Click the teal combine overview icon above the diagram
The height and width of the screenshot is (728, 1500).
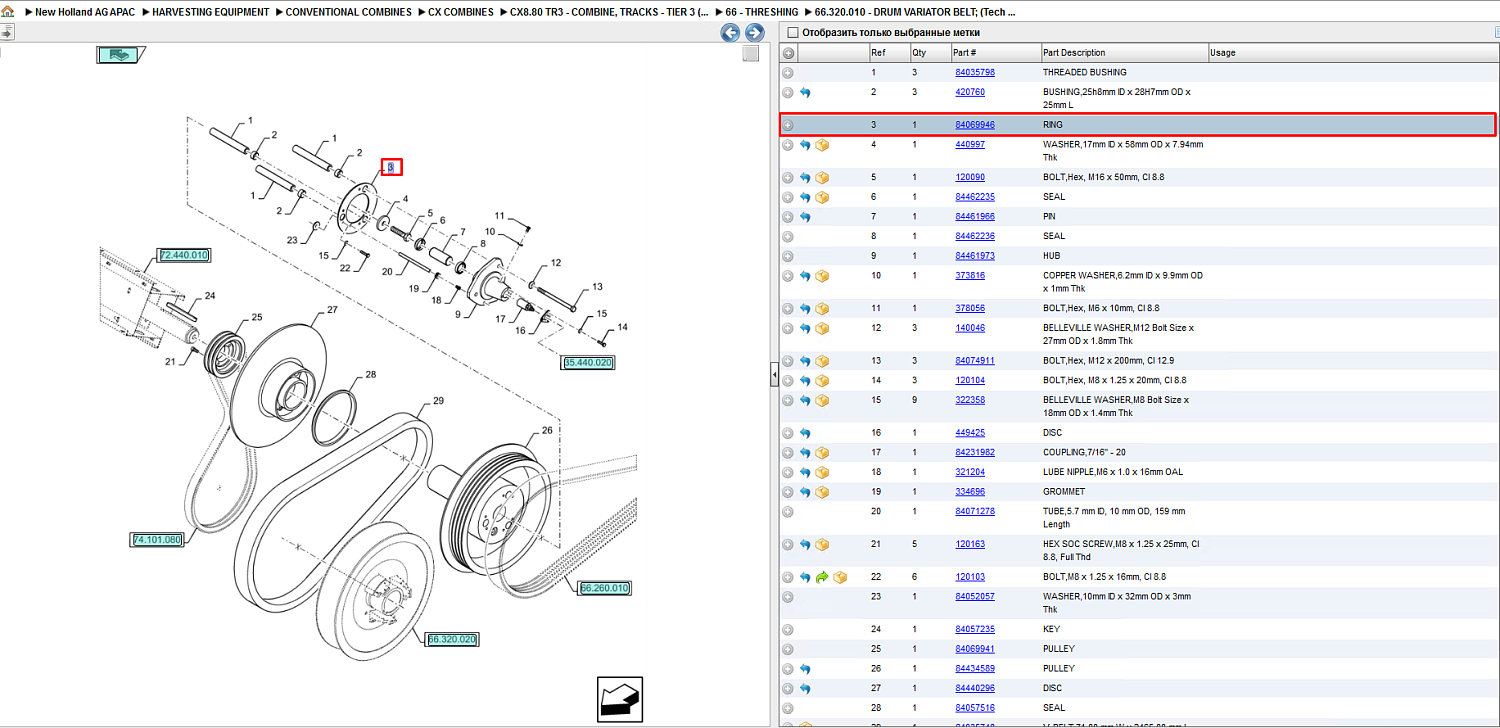[x=120, y=55]
